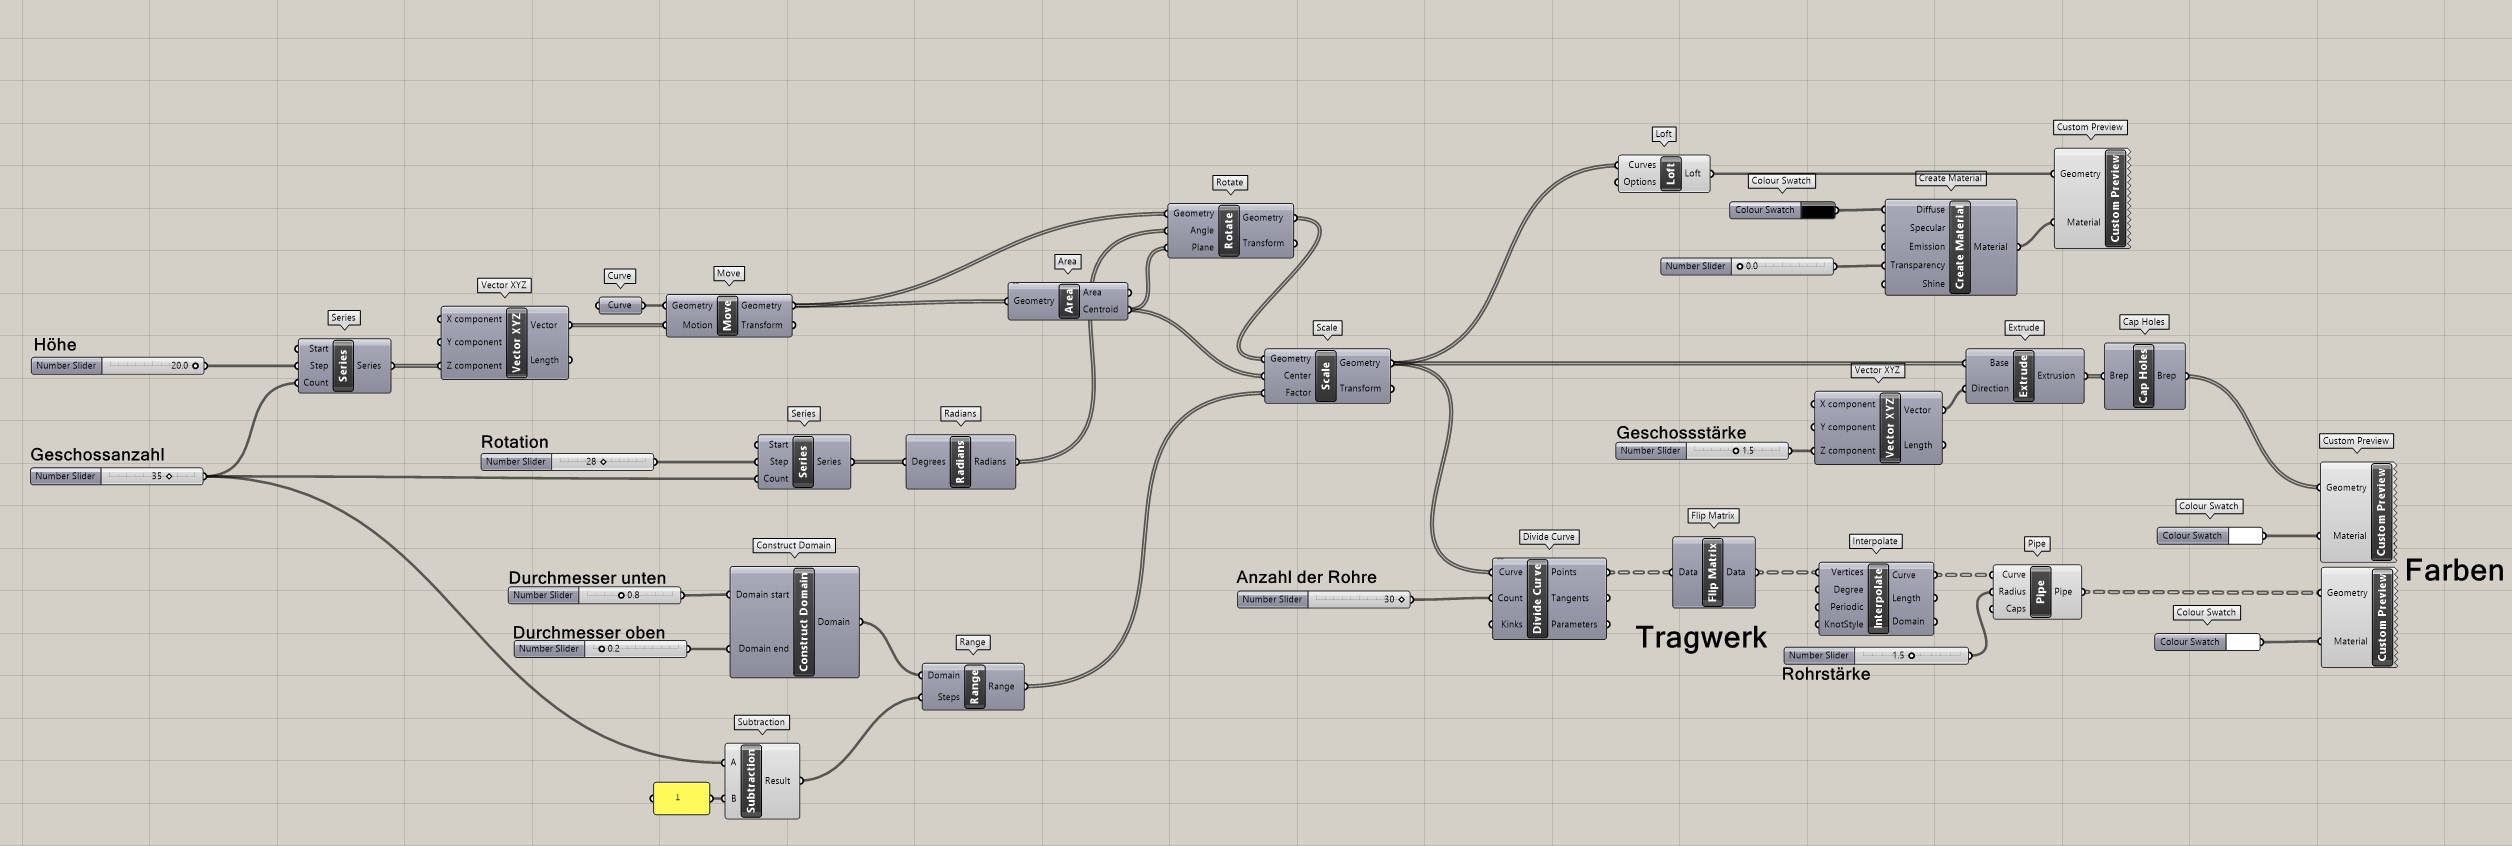The width and height of the screenshot is (2512, 846).
Task: Select the Curve parameter feeding Move
Action: click(x=620, y=306)
